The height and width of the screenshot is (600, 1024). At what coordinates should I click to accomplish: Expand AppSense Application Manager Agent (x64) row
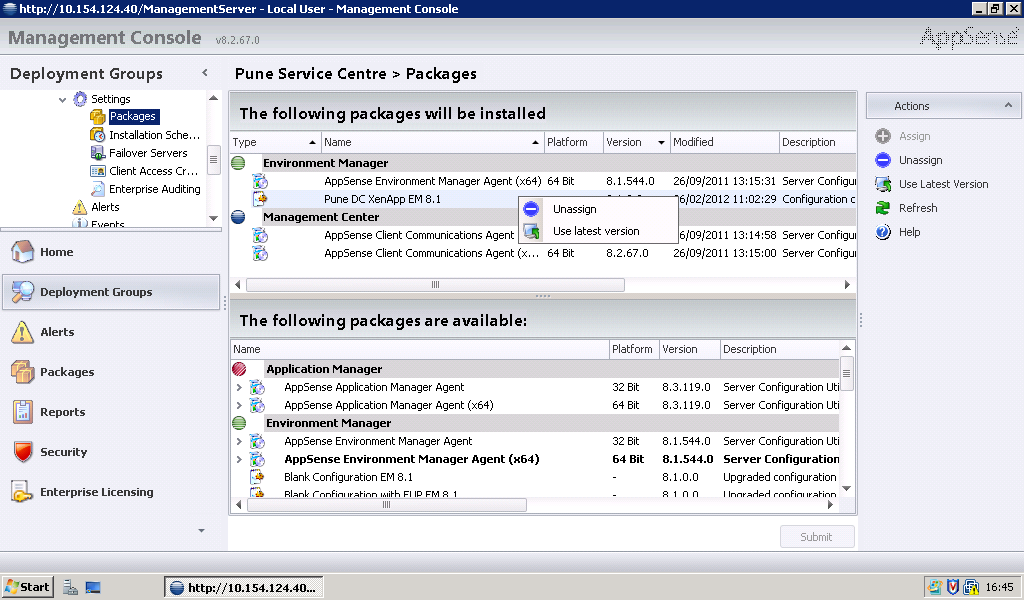tap(238, 405)
